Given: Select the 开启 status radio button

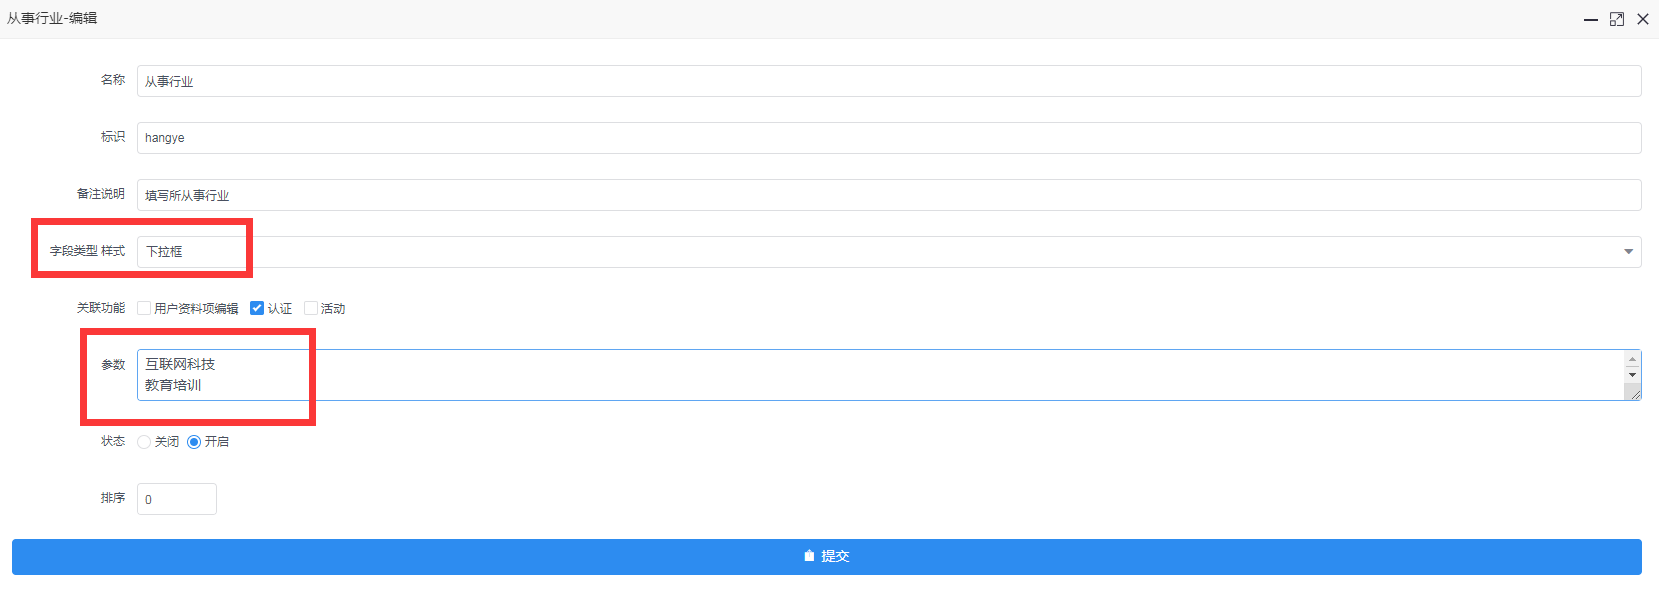Looking at the screenshot, I should 194,442.
